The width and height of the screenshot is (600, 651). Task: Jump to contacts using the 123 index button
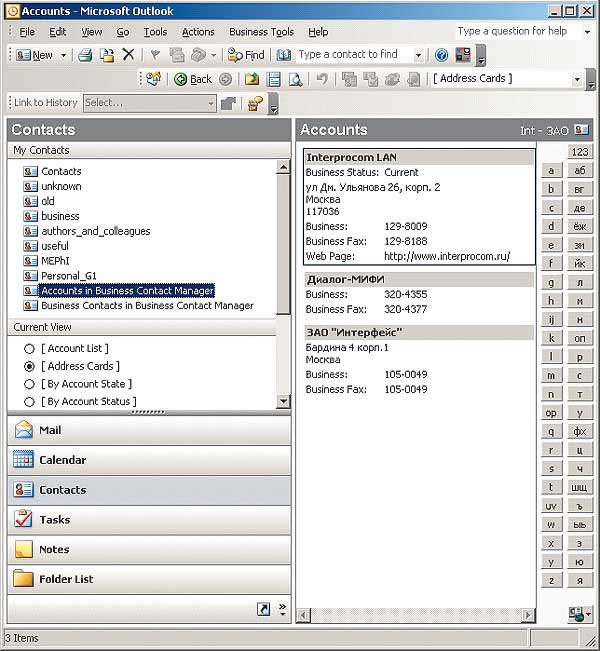580,152
